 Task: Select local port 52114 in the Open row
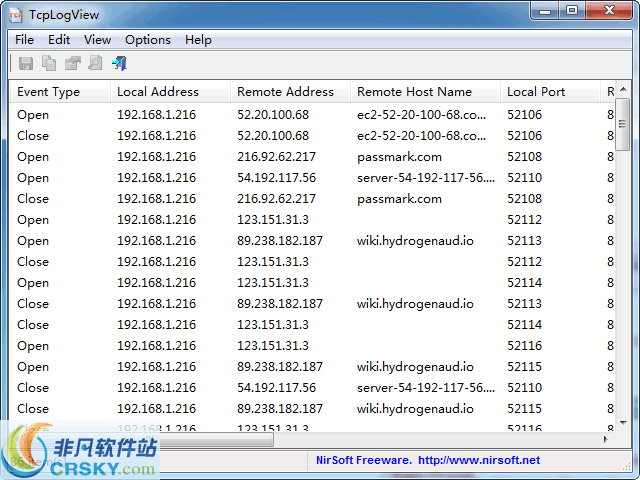524,282
